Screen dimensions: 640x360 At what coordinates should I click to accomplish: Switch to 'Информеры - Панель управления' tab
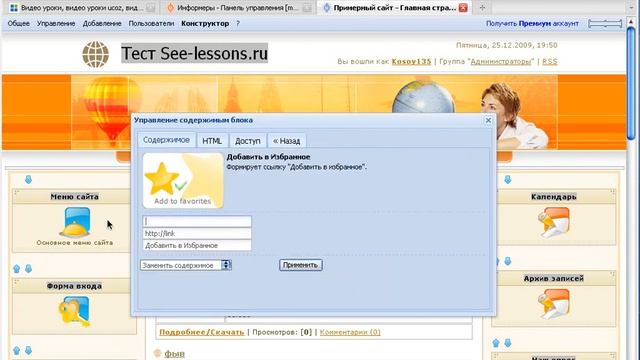coord(238,7)
